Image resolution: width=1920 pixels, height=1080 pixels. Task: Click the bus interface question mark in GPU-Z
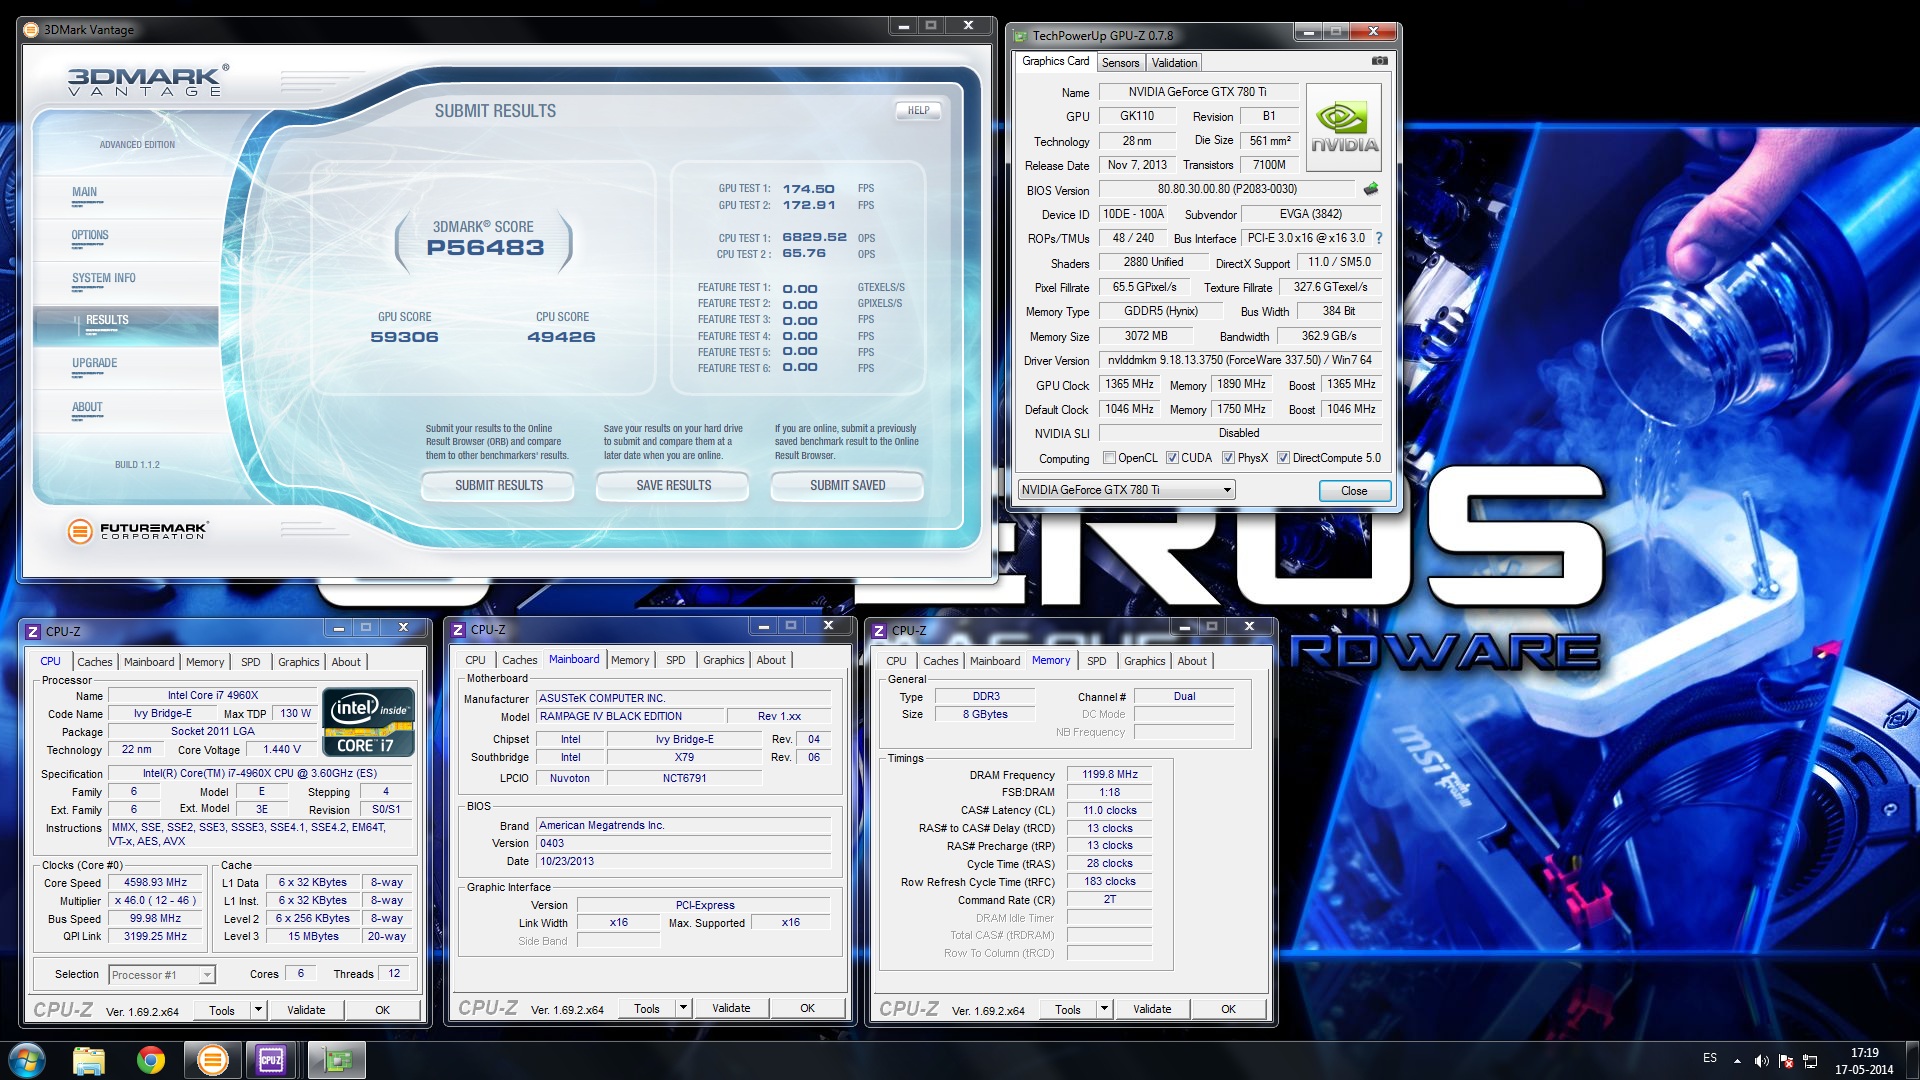1379,238
